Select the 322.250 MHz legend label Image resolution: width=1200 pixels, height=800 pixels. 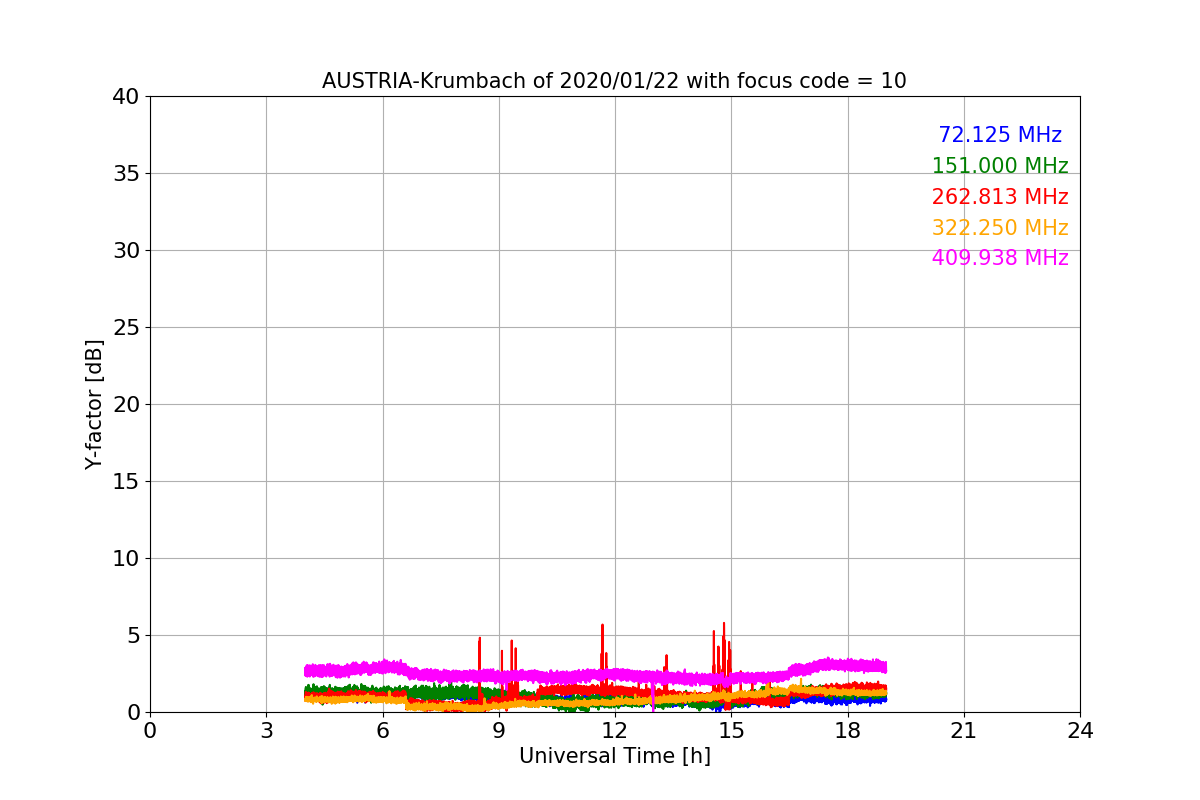(1000, 228)
